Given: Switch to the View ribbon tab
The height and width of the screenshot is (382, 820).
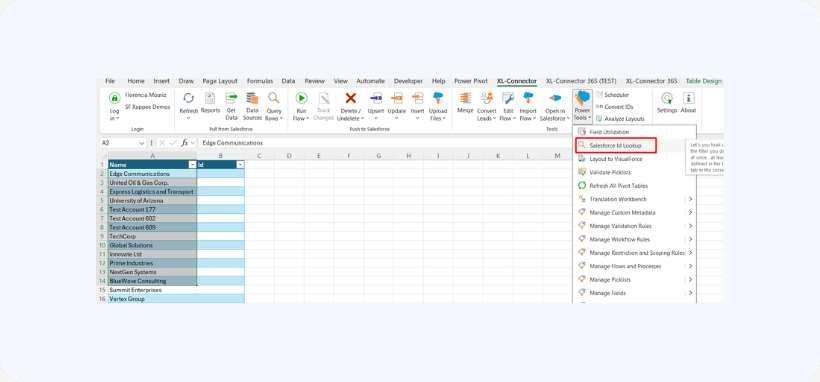Looking at the screenshot, I should [x=340, y=81].
